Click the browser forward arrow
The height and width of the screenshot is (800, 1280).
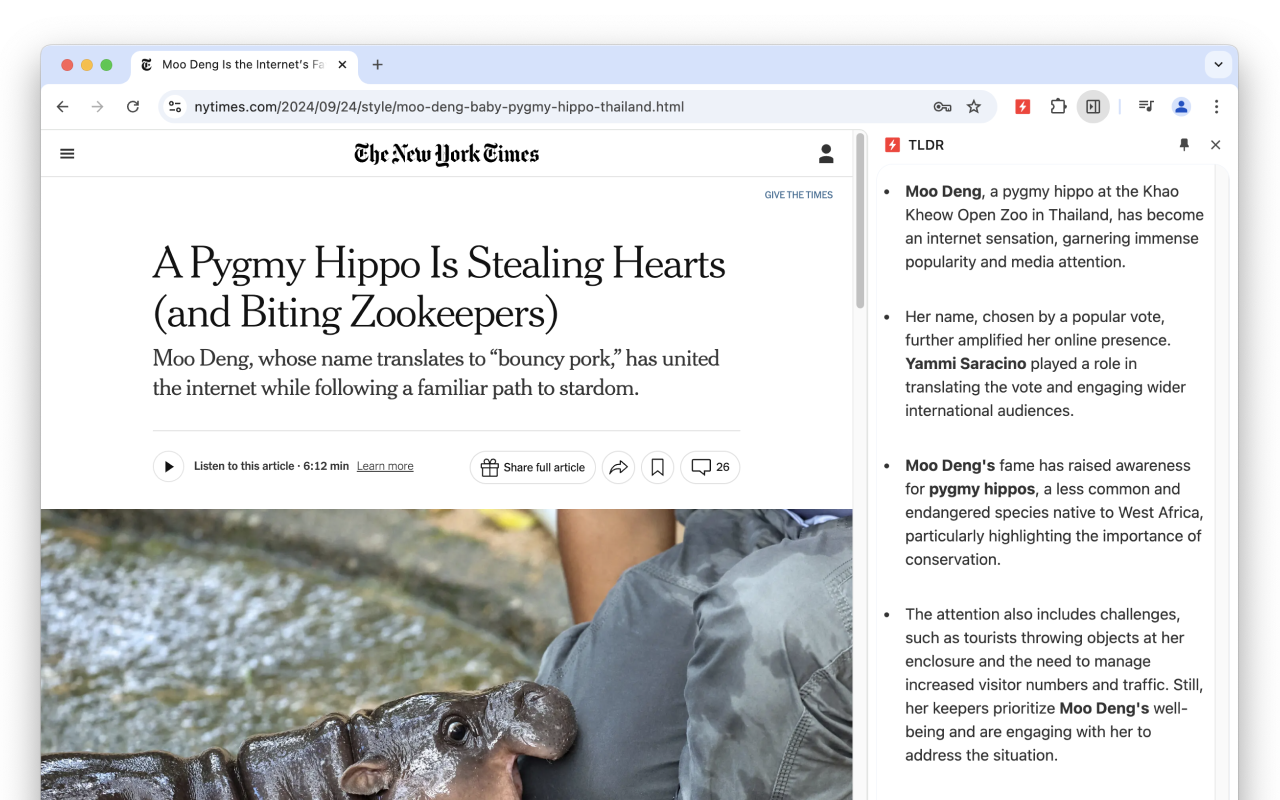pos(97,107)
